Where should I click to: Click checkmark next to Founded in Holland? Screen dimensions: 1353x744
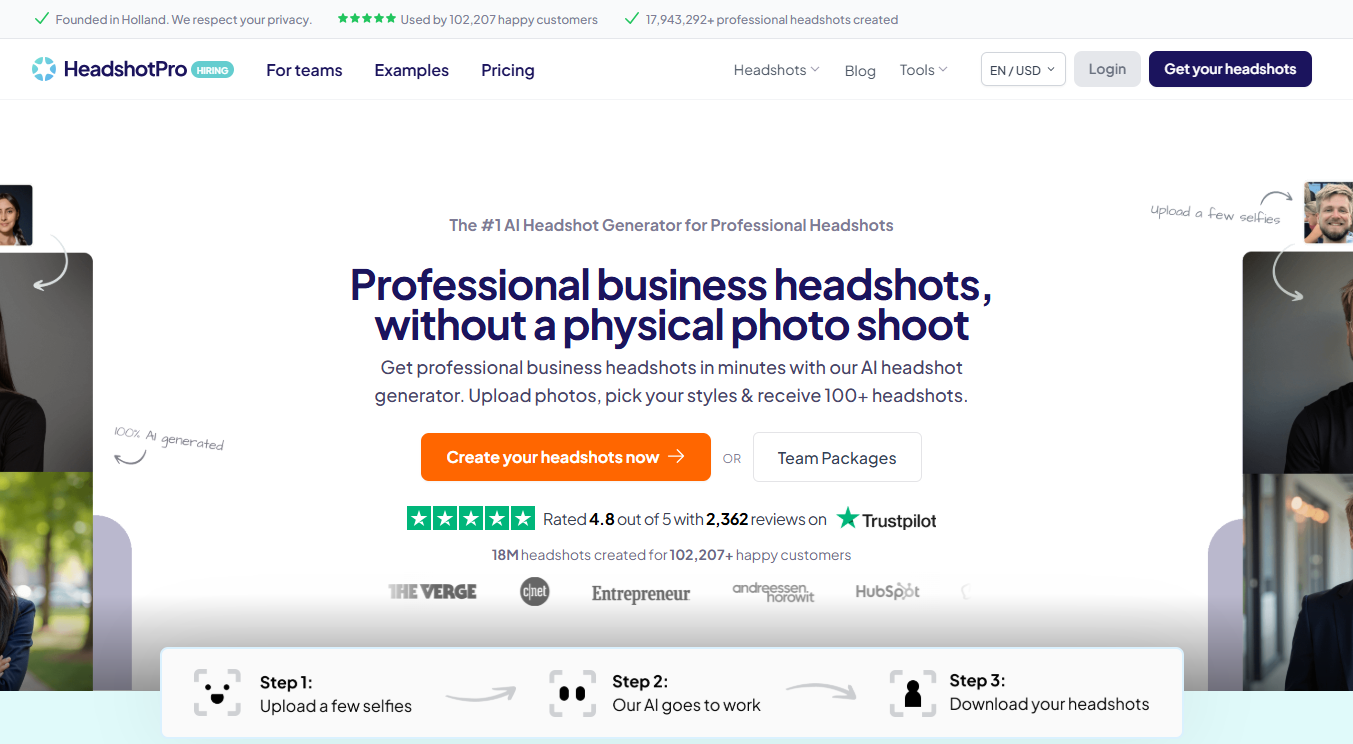tap(41, 19)
